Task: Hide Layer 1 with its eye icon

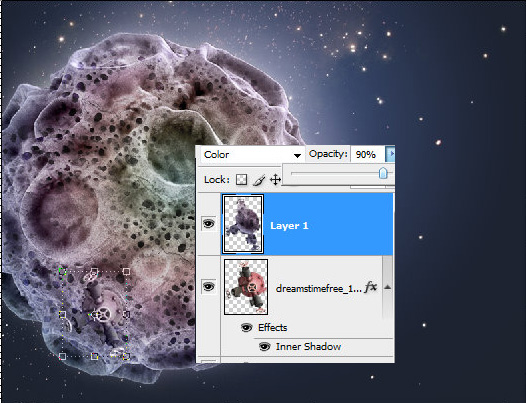Action: point(209,223)
